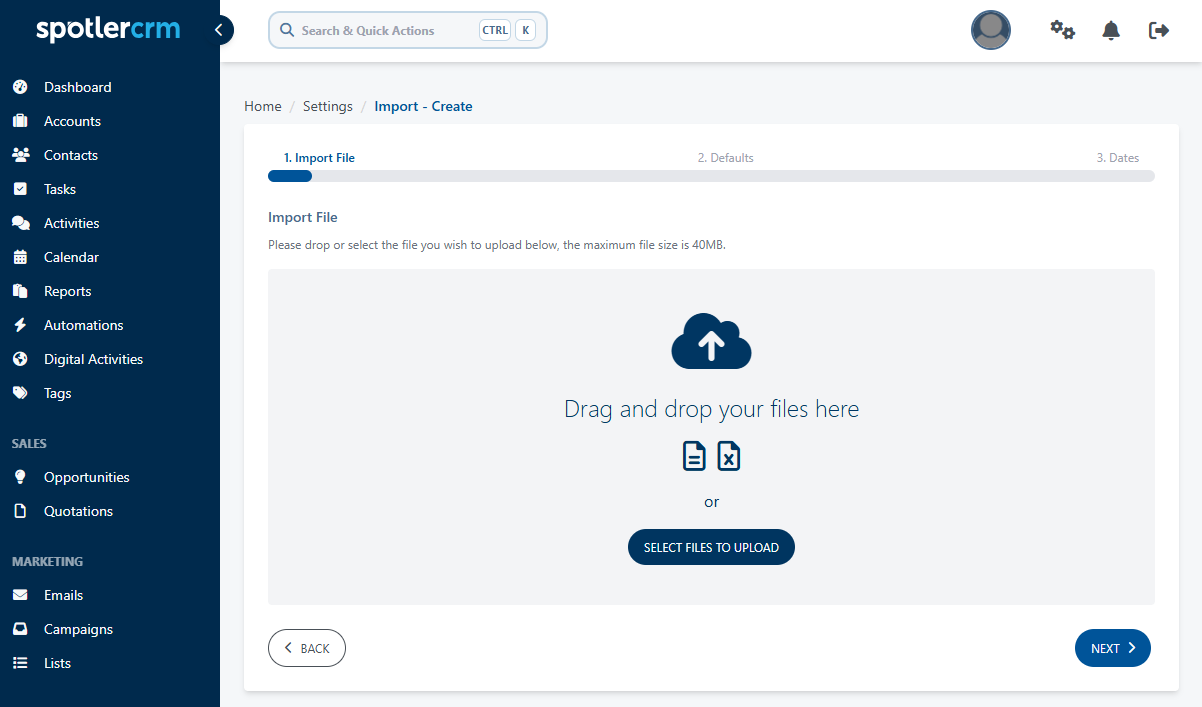
Task: Click the MARKETING section heading
Action: coord(48,561)
